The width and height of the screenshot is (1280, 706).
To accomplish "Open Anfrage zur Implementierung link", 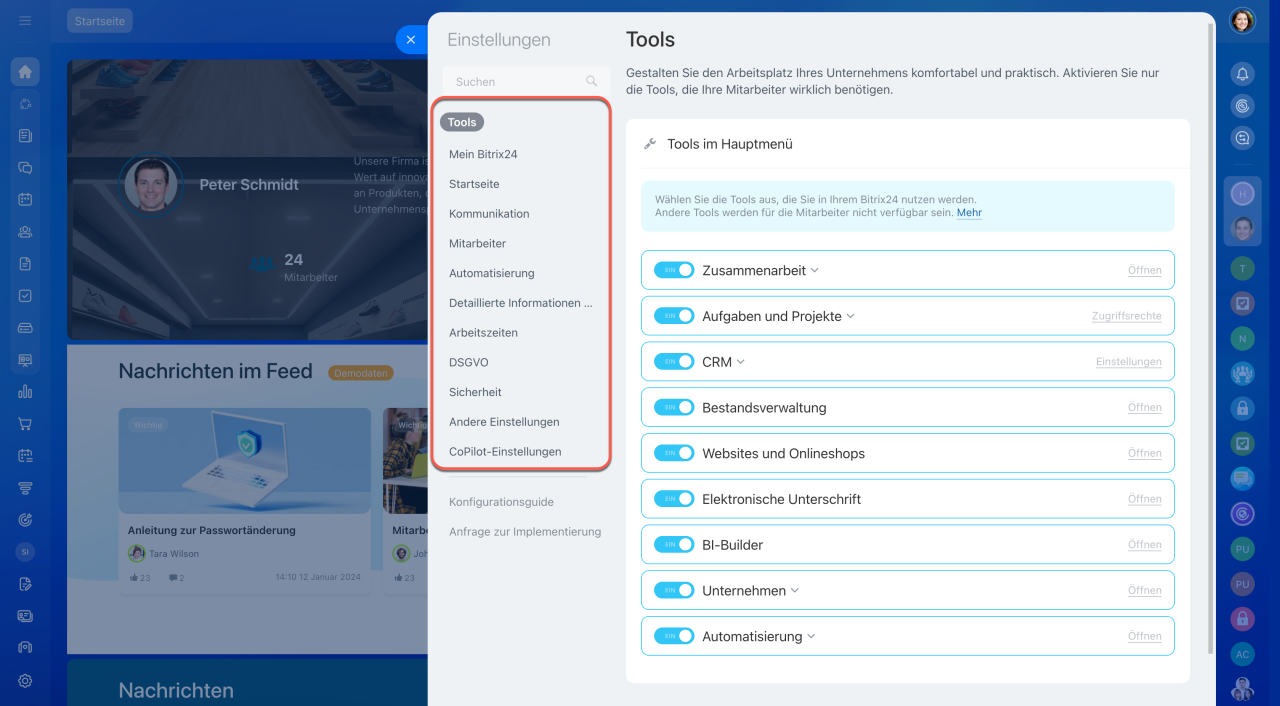I will [x=525, y=532].
